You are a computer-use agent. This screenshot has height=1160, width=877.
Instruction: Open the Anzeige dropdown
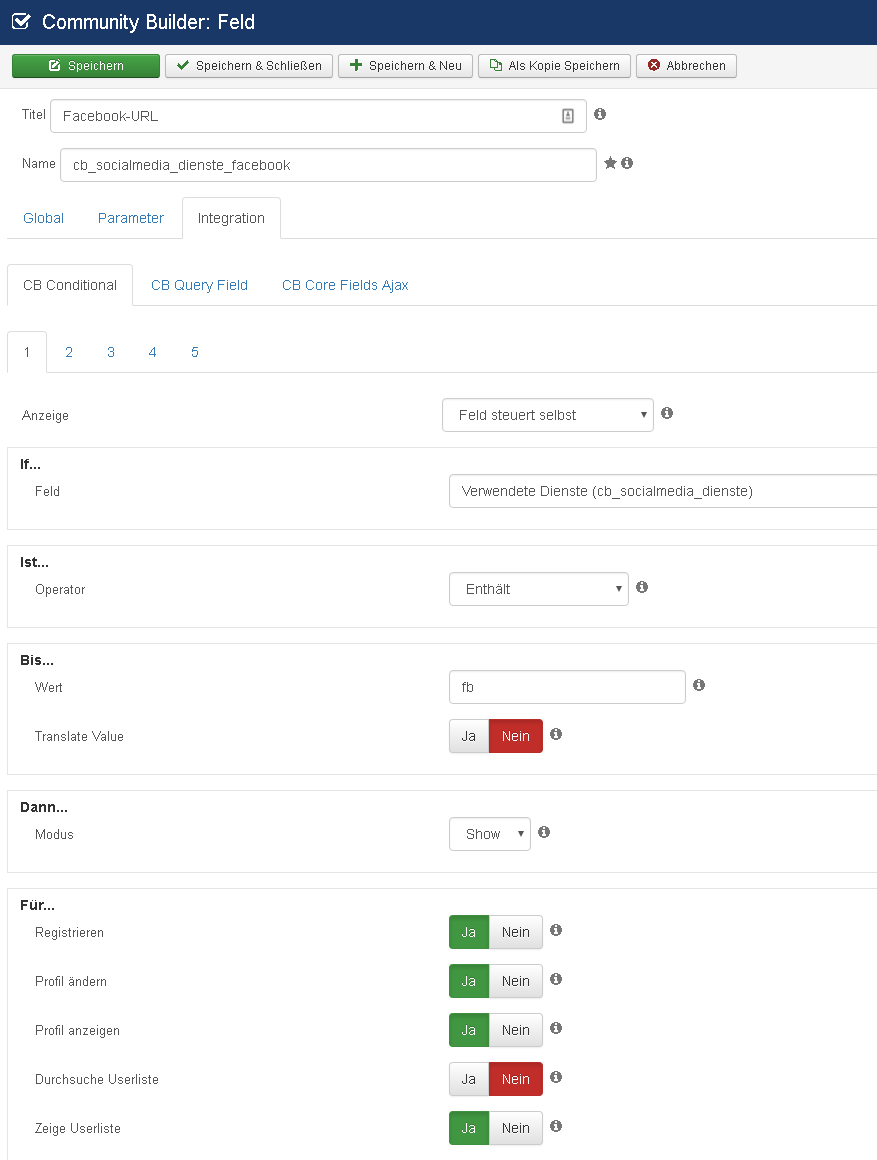tap(547, 415)
